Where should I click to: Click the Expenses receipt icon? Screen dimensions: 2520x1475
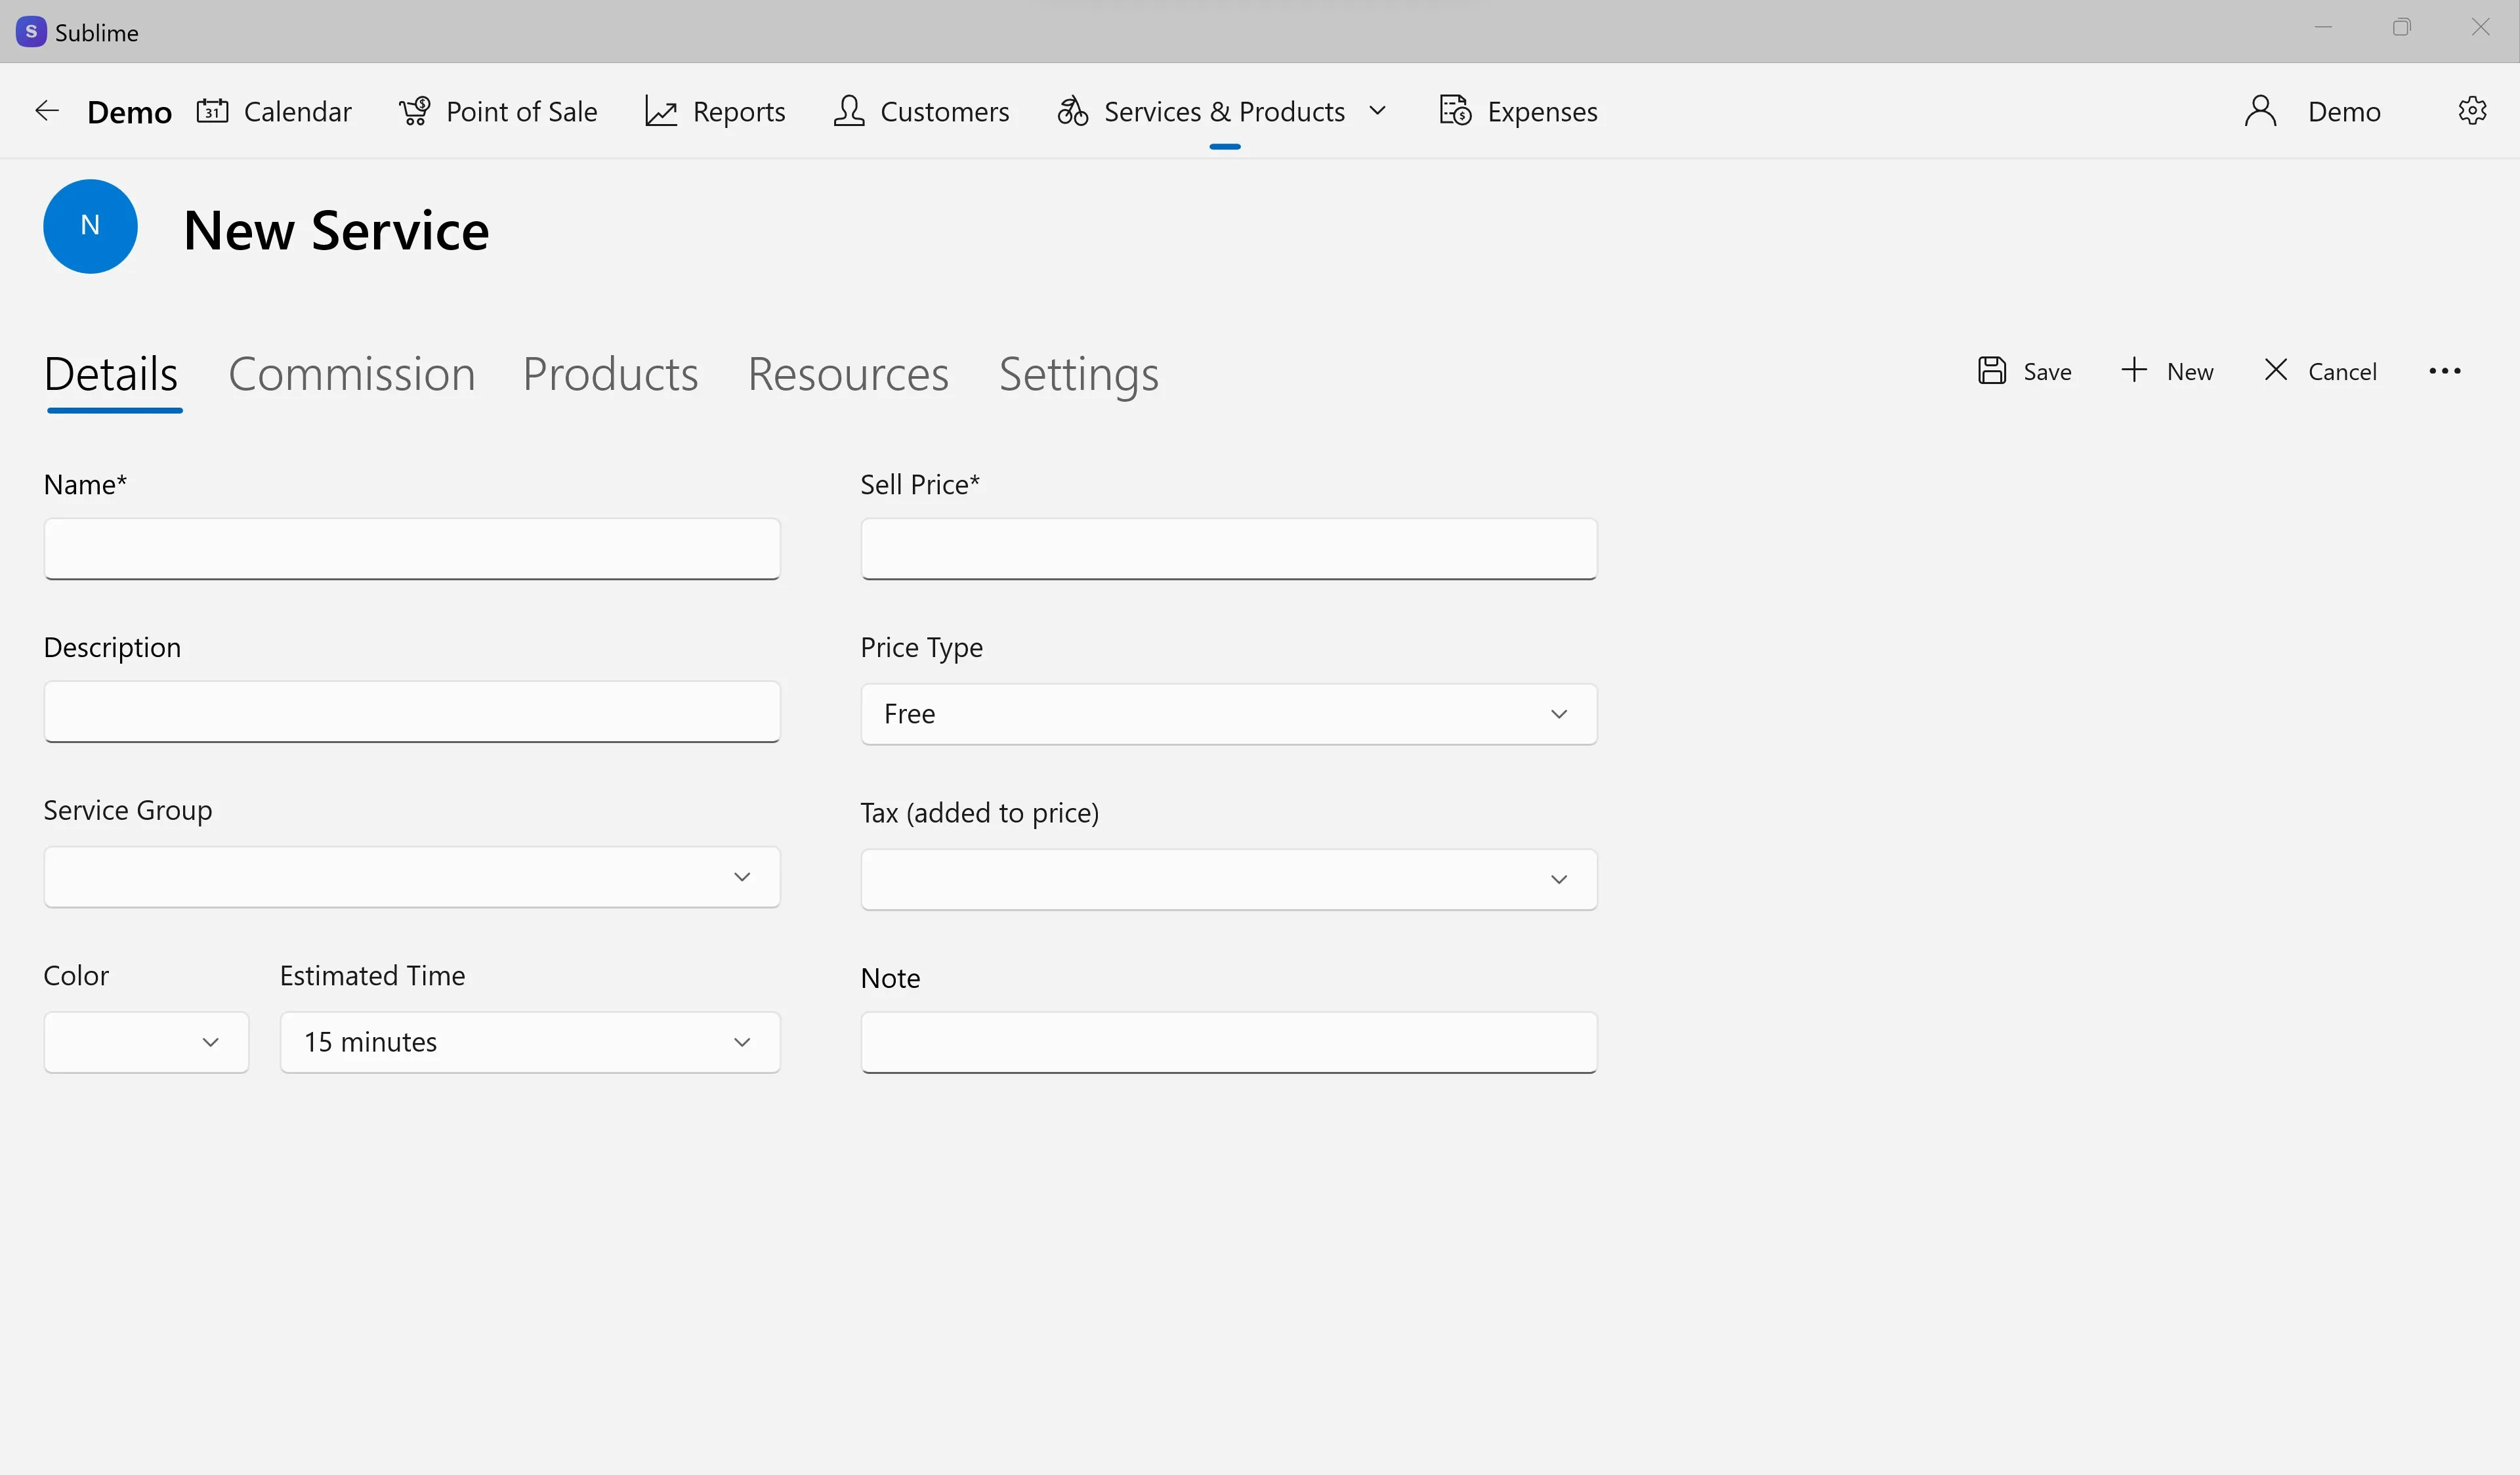click(x=1455, y=111)
